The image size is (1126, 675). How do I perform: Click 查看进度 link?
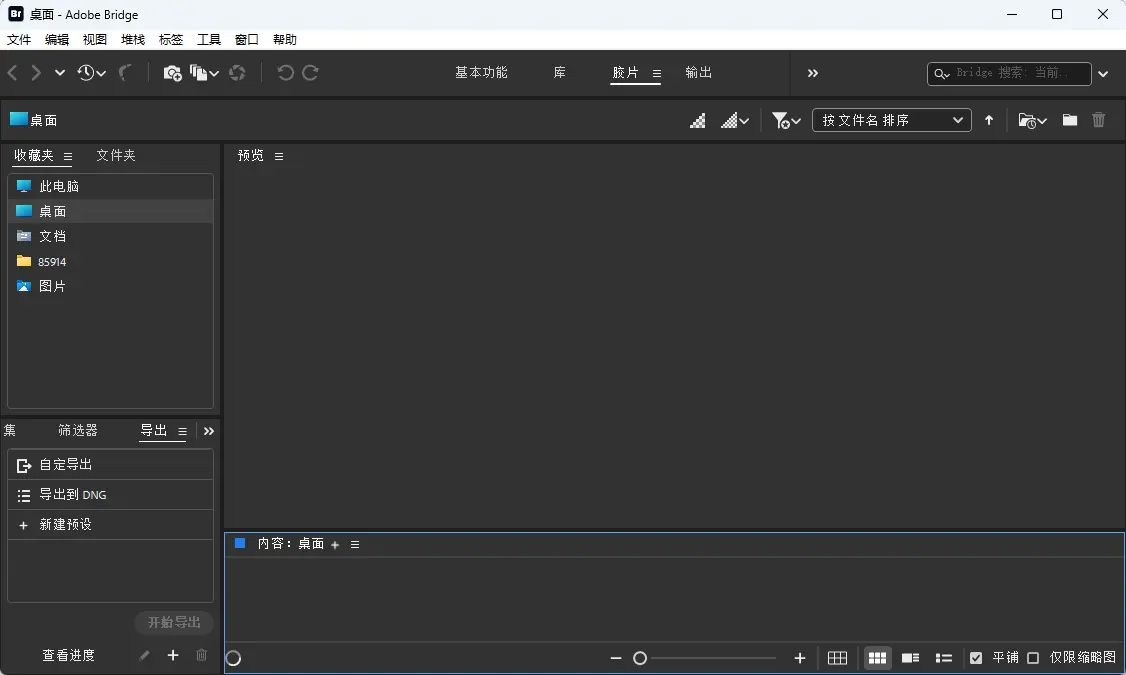pyautogui.click(x=68, y=655)
